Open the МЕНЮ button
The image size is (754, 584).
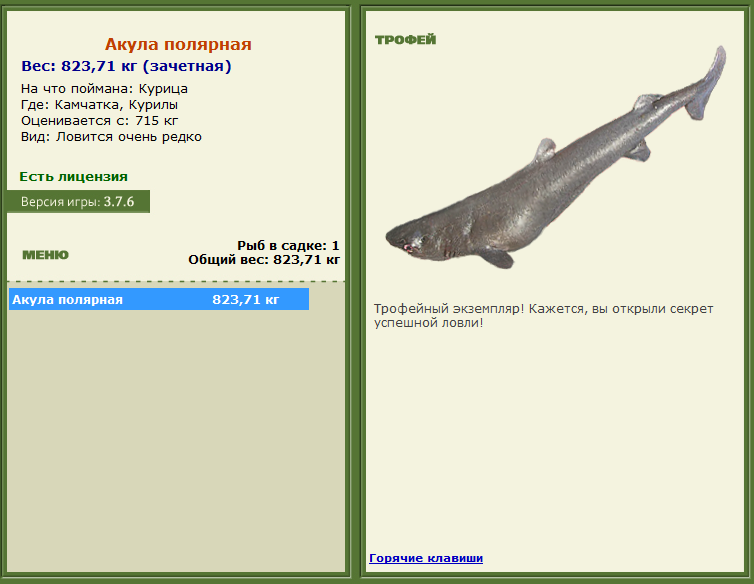click(46, 254)
